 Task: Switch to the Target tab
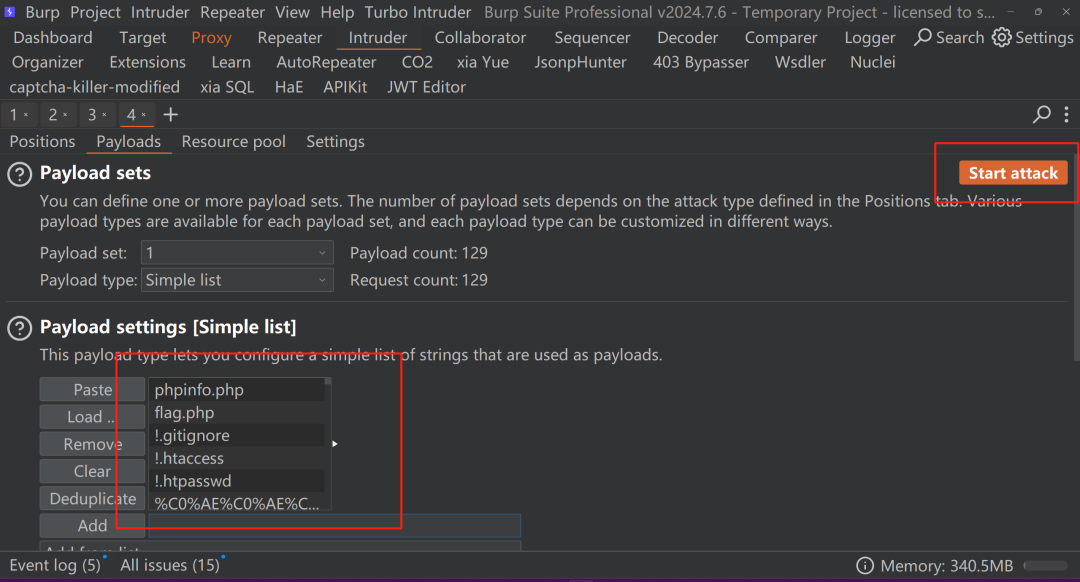point(143,37)
